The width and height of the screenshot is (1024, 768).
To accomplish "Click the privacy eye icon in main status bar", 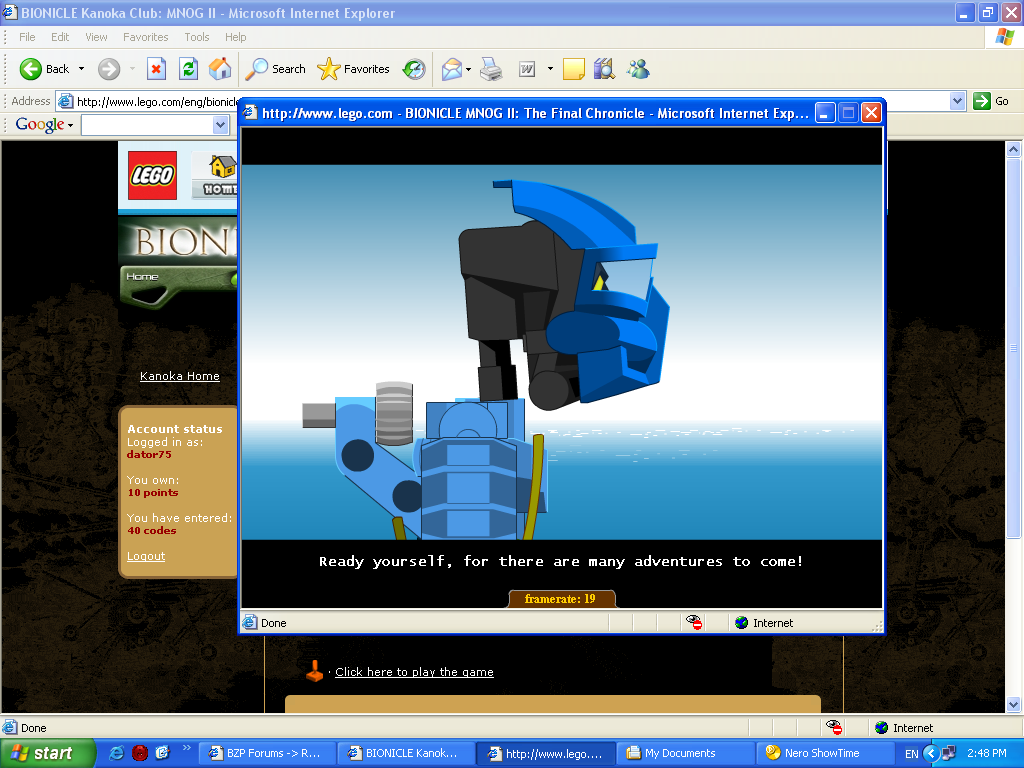I will (x=833, y=727).
